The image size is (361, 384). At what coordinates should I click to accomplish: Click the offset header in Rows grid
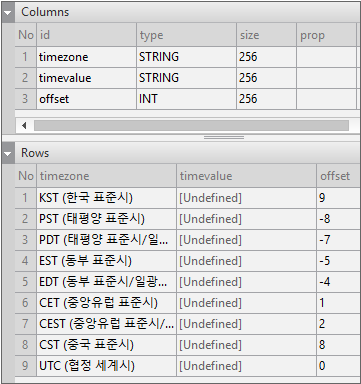(338, 176)
